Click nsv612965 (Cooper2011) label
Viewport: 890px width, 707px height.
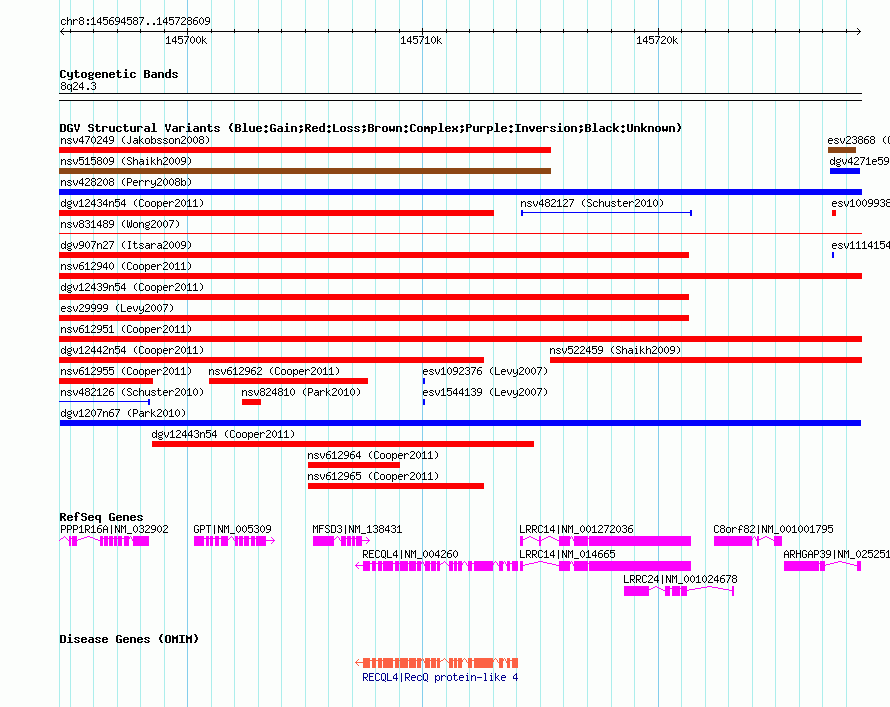373,476
